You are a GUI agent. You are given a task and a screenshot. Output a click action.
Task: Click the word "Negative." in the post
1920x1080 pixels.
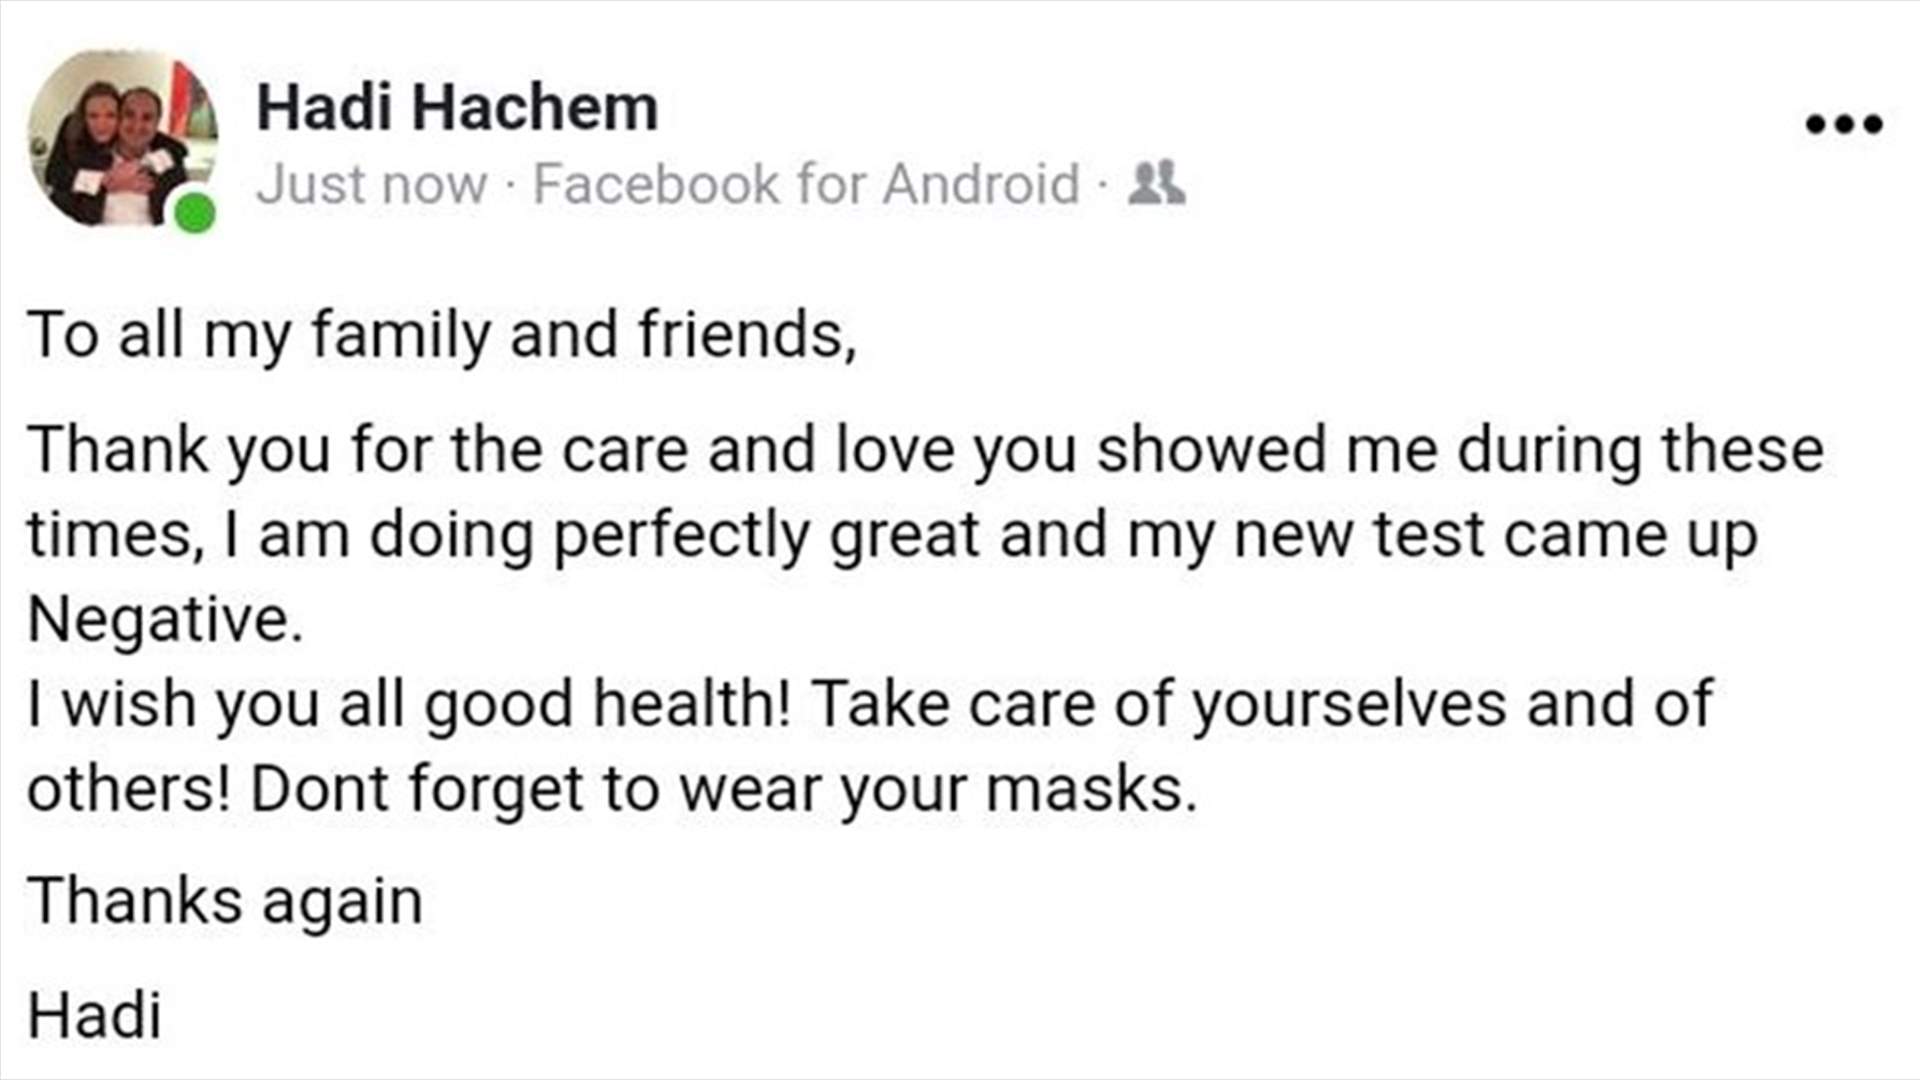pos(165,620)
